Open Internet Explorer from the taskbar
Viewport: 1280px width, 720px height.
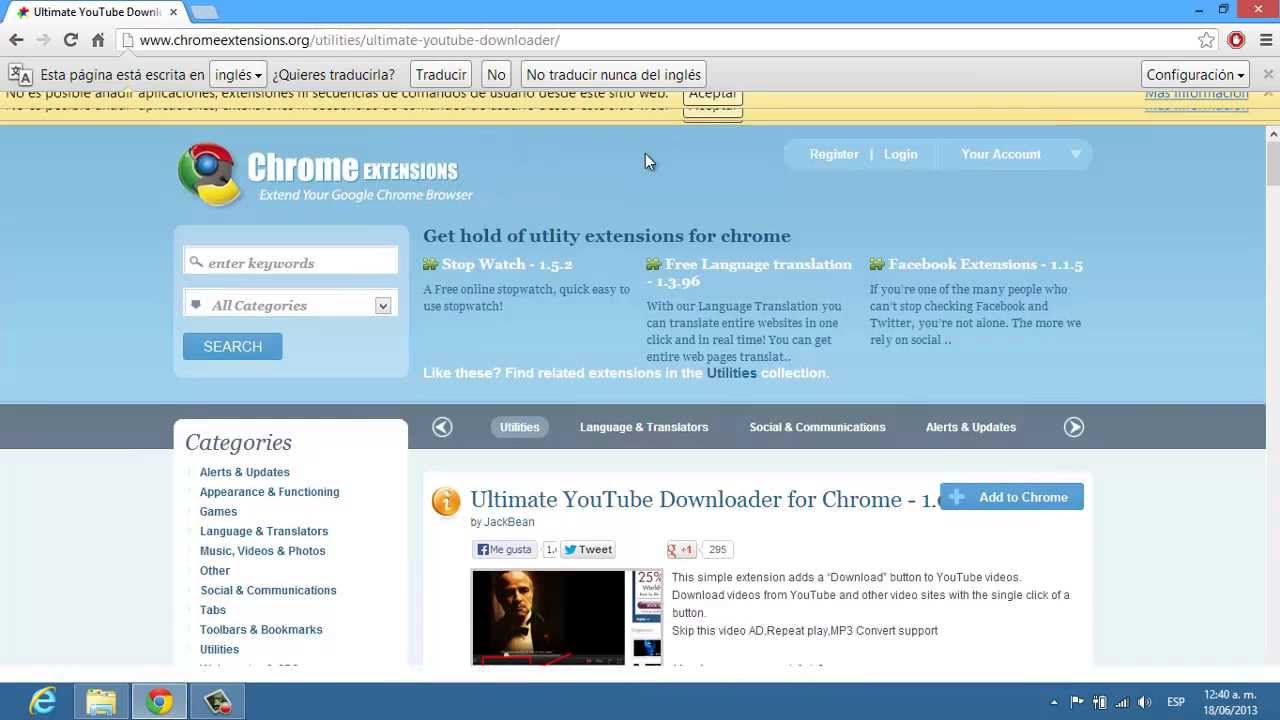[x=43, y=702]
